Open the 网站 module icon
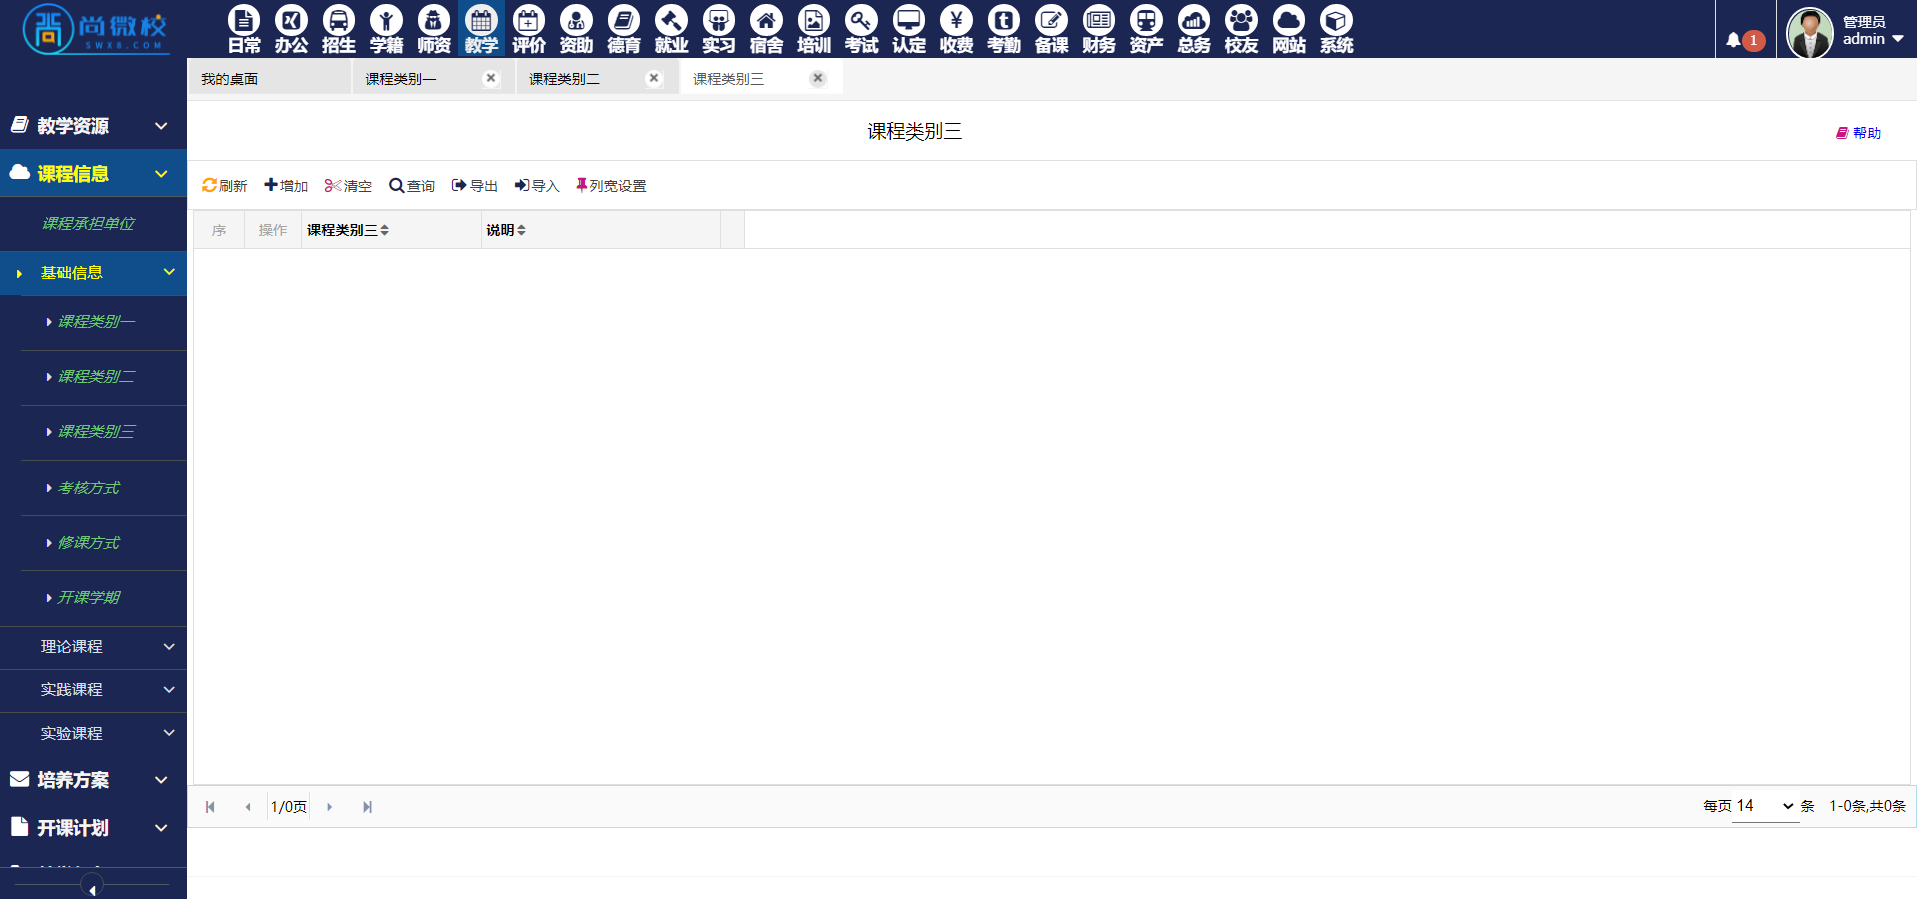The height and width of the screenshot is (899, 1917). 1288,29
